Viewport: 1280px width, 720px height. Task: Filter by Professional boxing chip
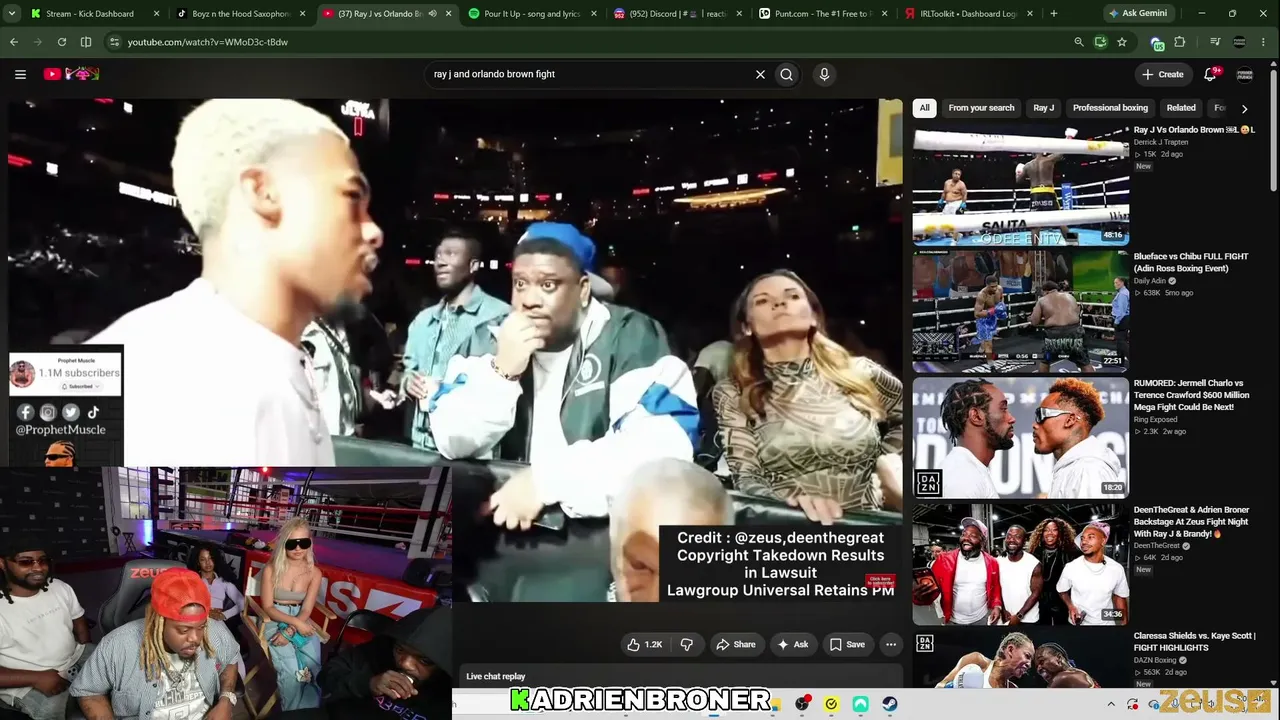(x=1110, y=108)
